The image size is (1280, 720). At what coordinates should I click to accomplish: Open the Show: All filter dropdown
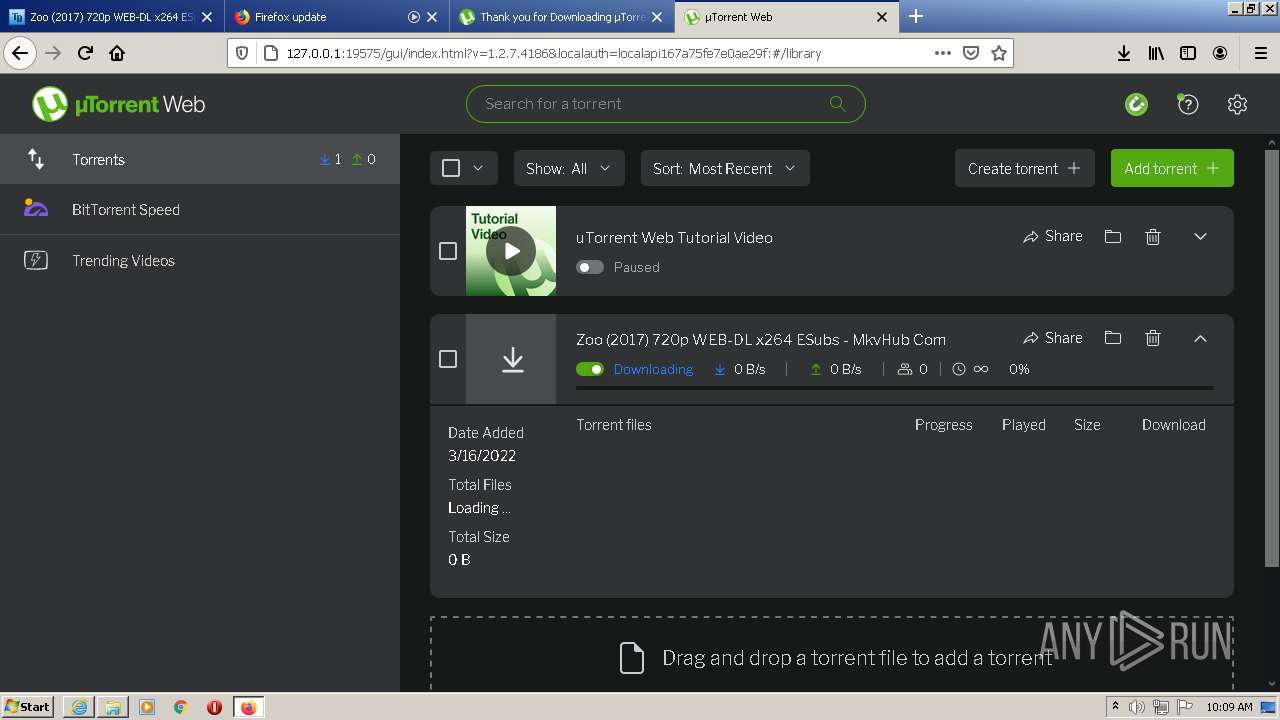point(569,168)
